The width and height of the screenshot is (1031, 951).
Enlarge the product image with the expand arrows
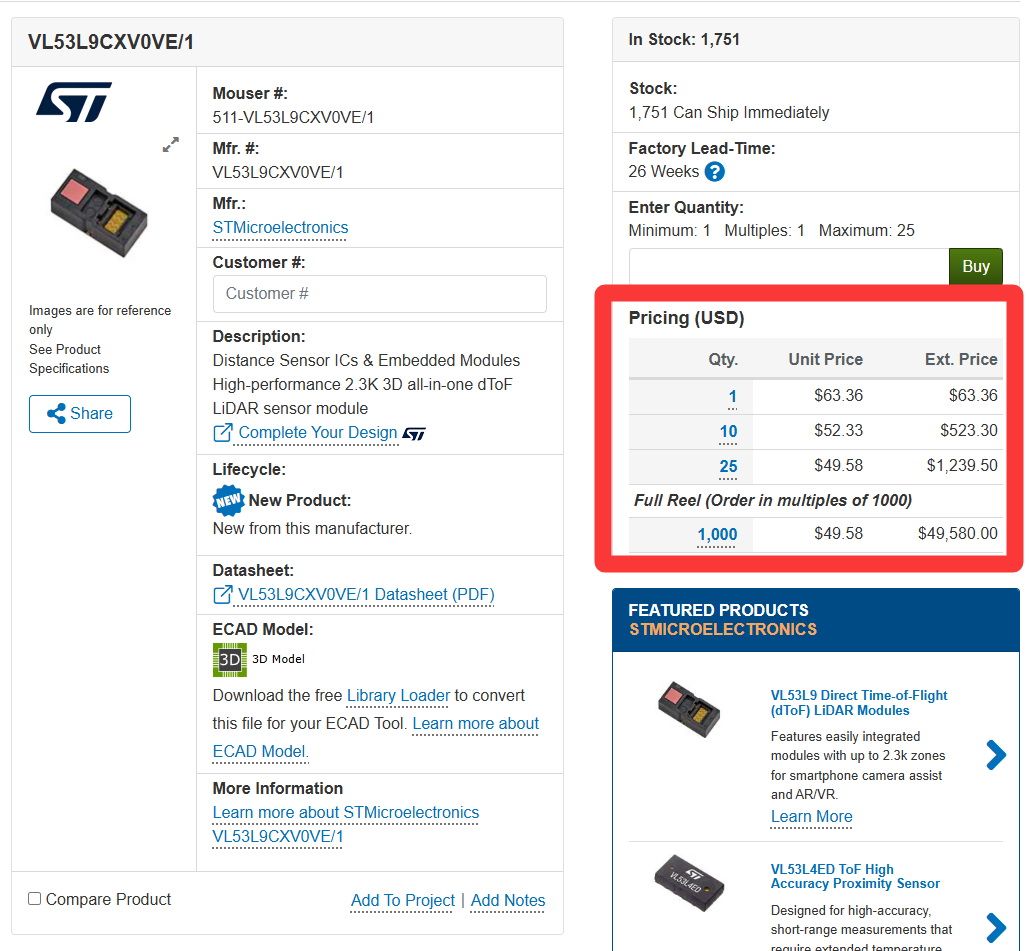(x=171, y=145)
